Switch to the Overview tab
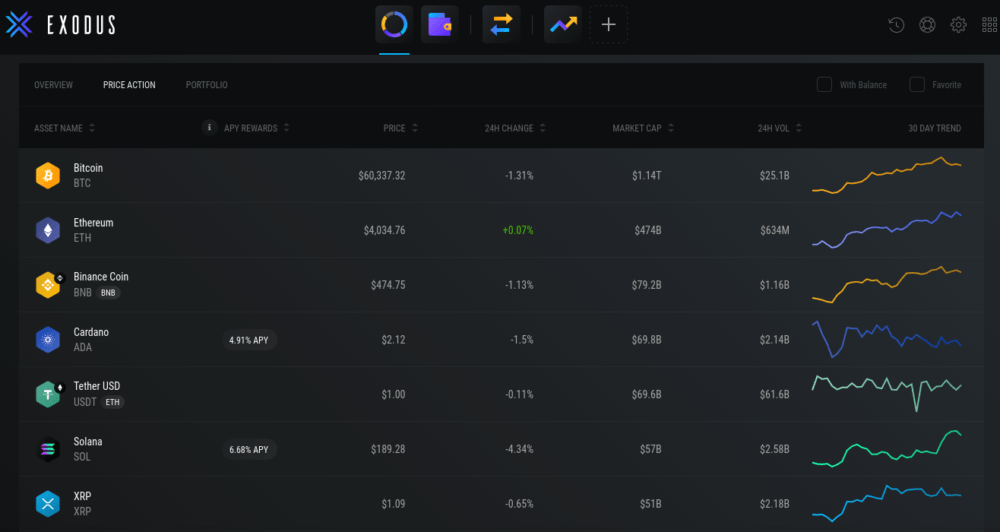Screen dimensions: 1000x532 click(53, 85)
